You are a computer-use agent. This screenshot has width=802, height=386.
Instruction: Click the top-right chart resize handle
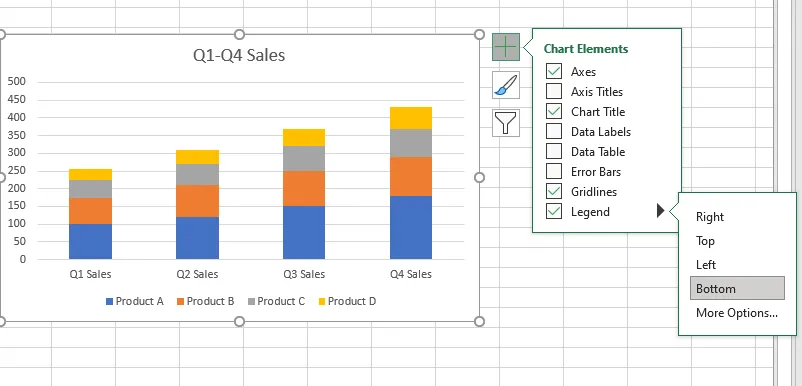(x=479, y=34)
